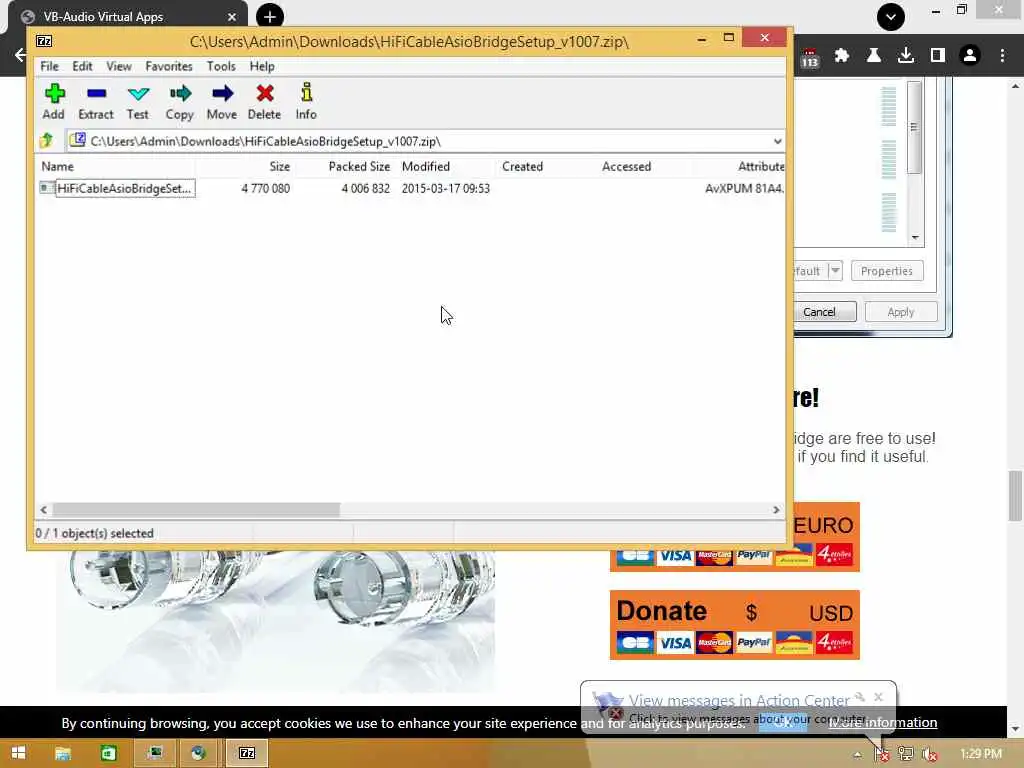Click the Cancel button in background dialog
This screenshot has height=768, width=1024.
point(824,312)
